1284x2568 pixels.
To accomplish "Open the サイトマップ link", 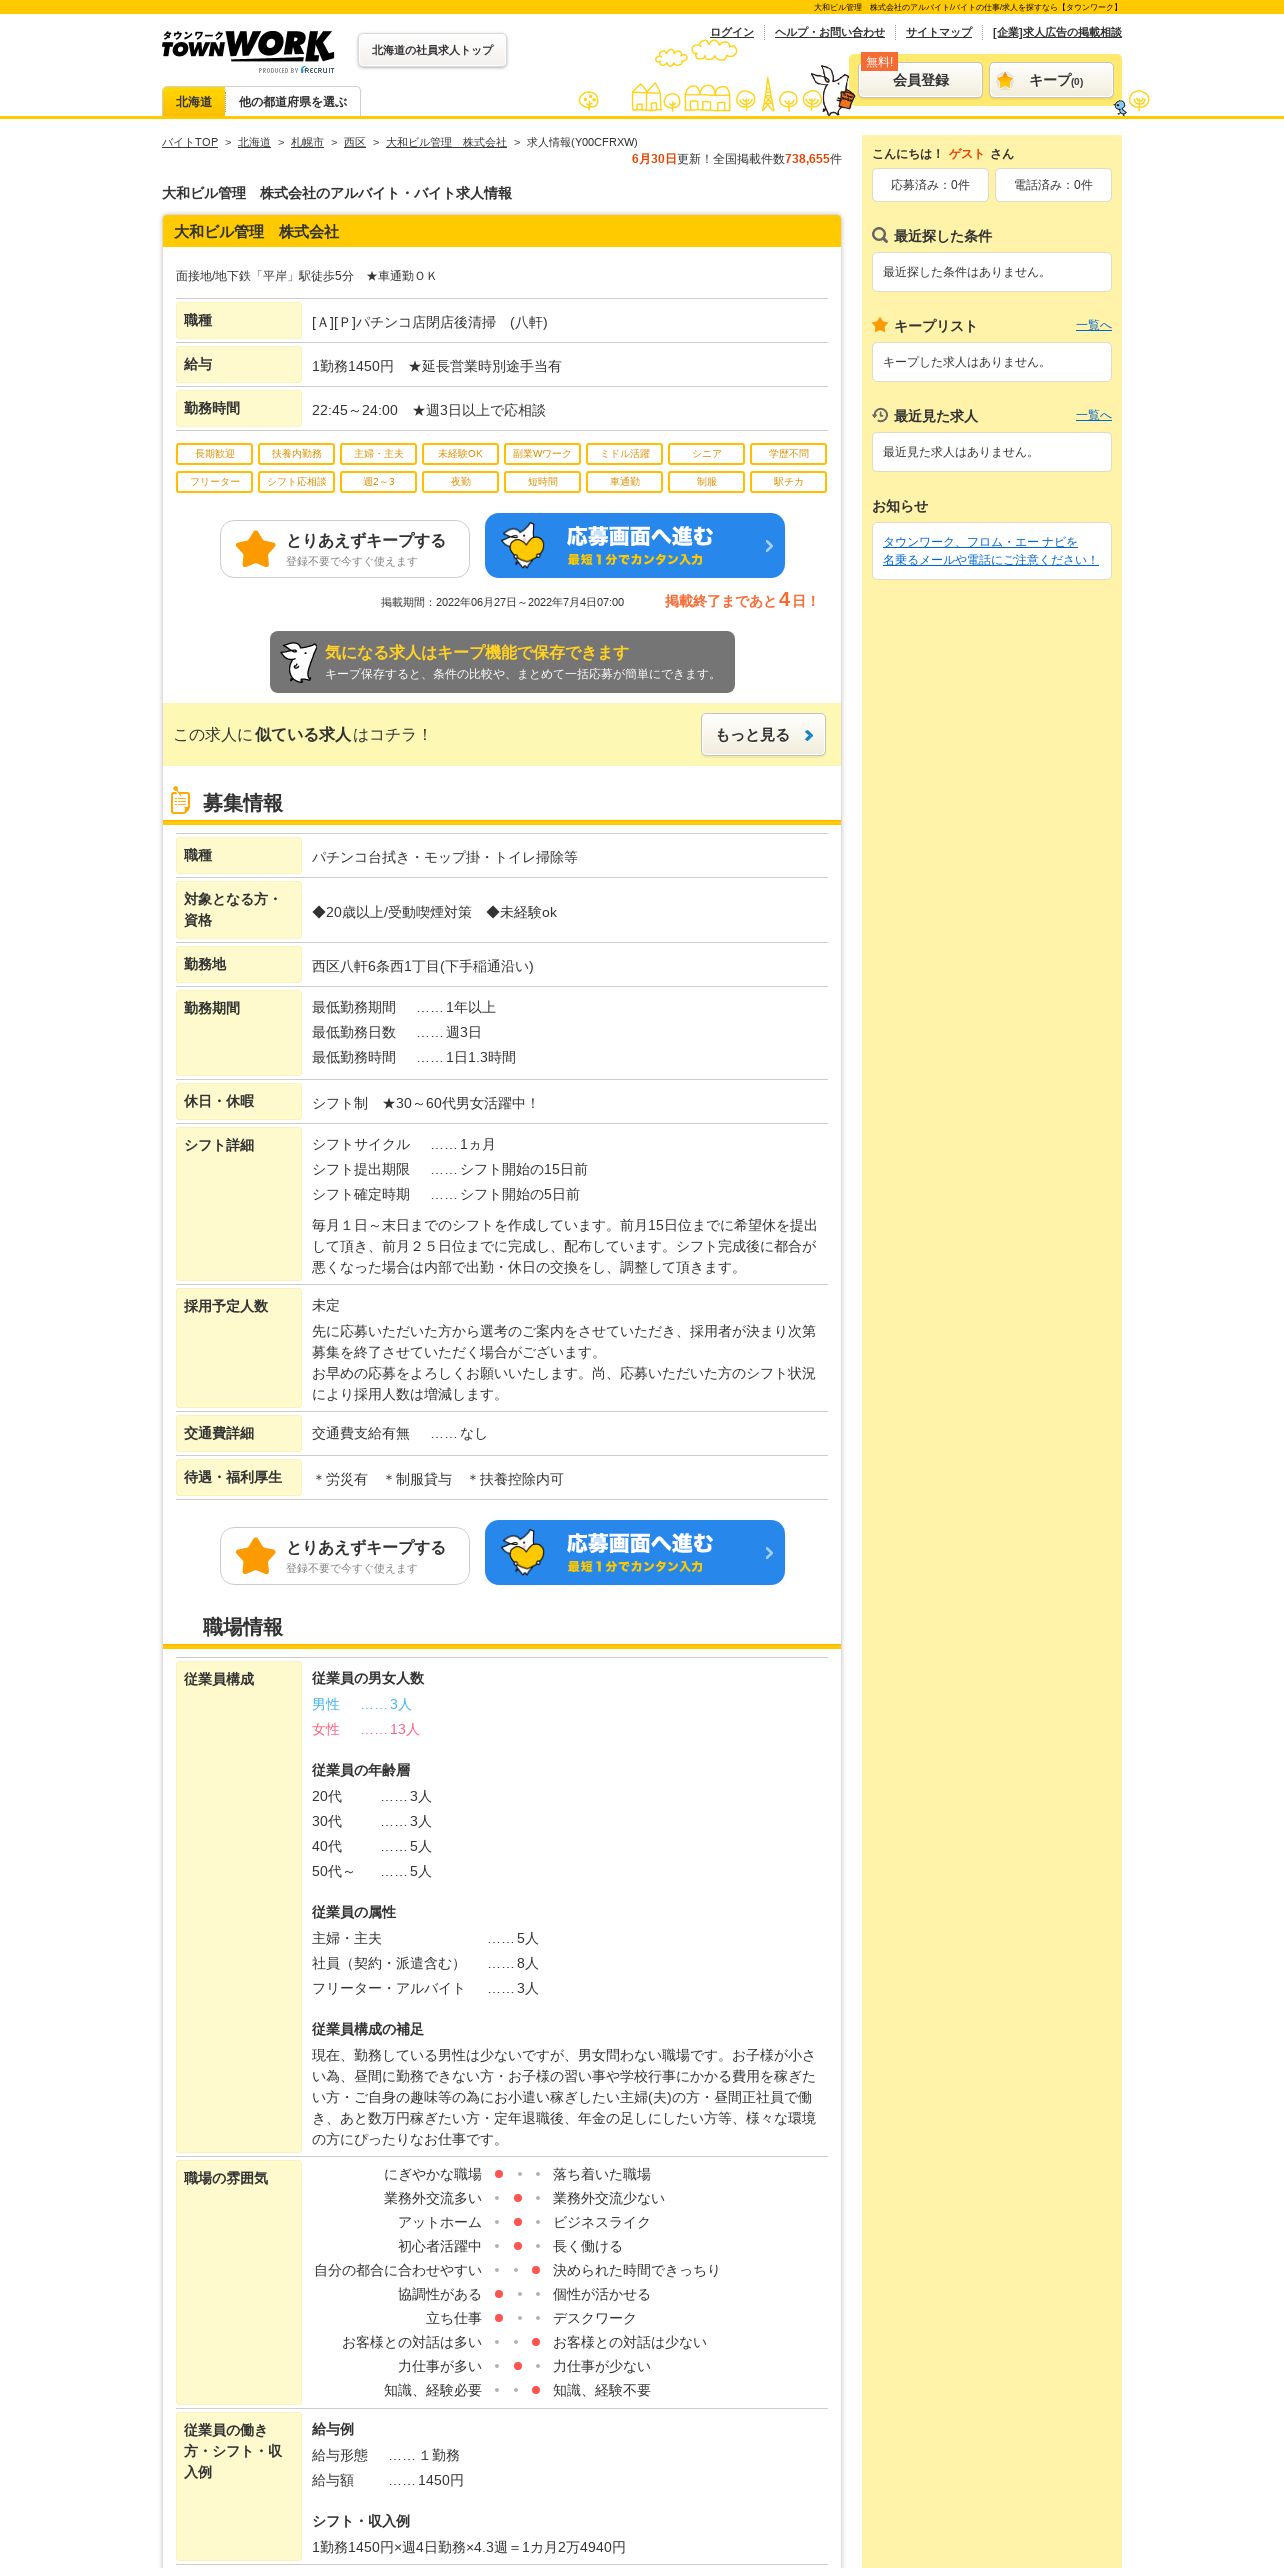I will coord(939,32).
